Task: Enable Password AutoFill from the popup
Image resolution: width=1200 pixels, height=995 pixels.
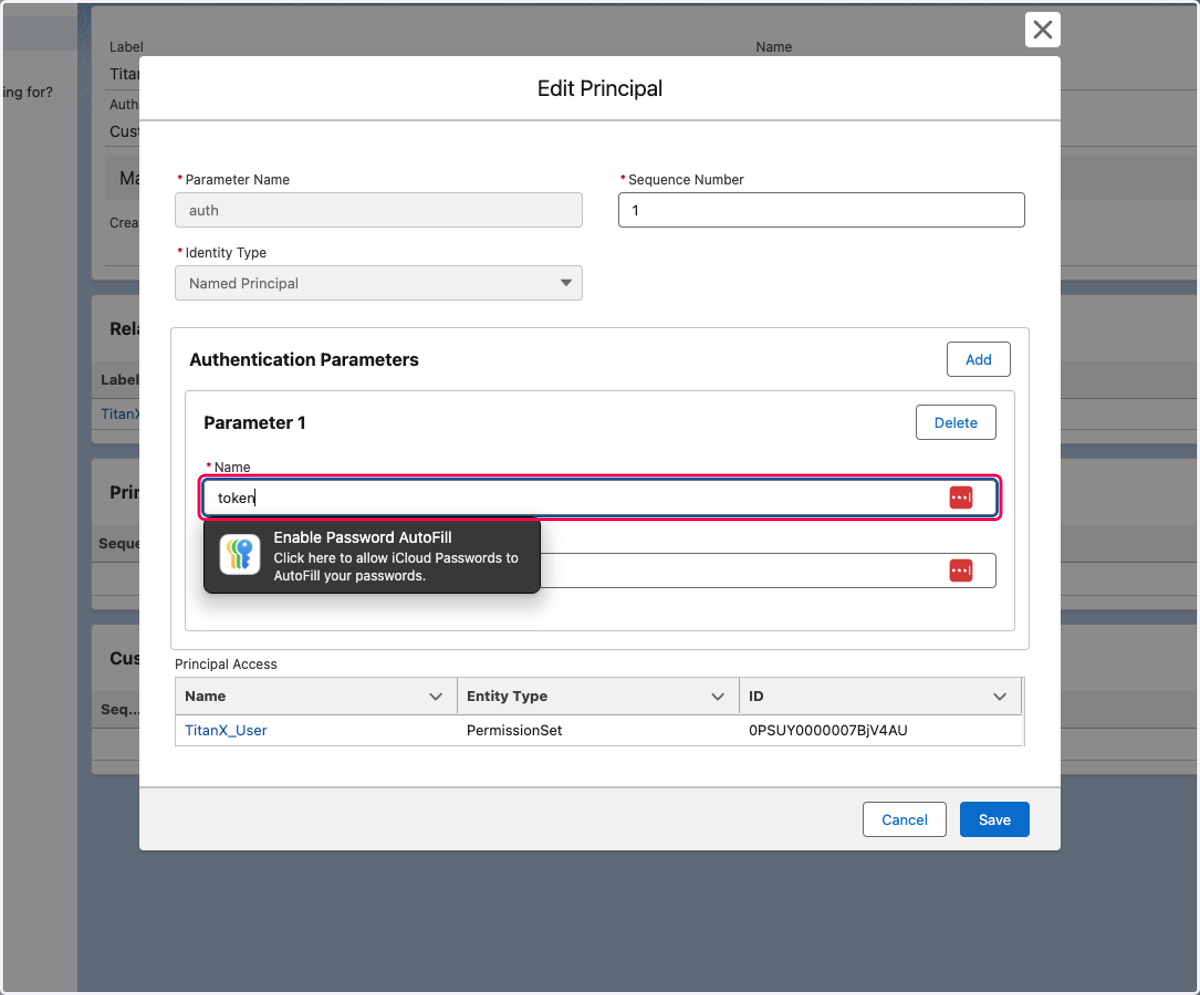Action: [372, 556]
